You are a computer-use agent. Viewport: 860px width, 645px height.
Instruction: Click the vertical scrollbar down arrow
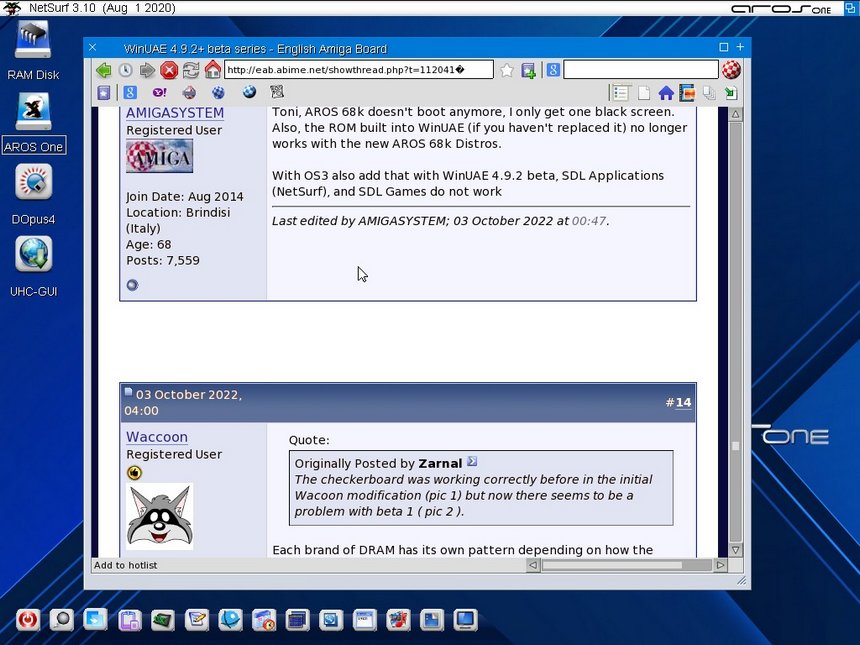[736, 550]
